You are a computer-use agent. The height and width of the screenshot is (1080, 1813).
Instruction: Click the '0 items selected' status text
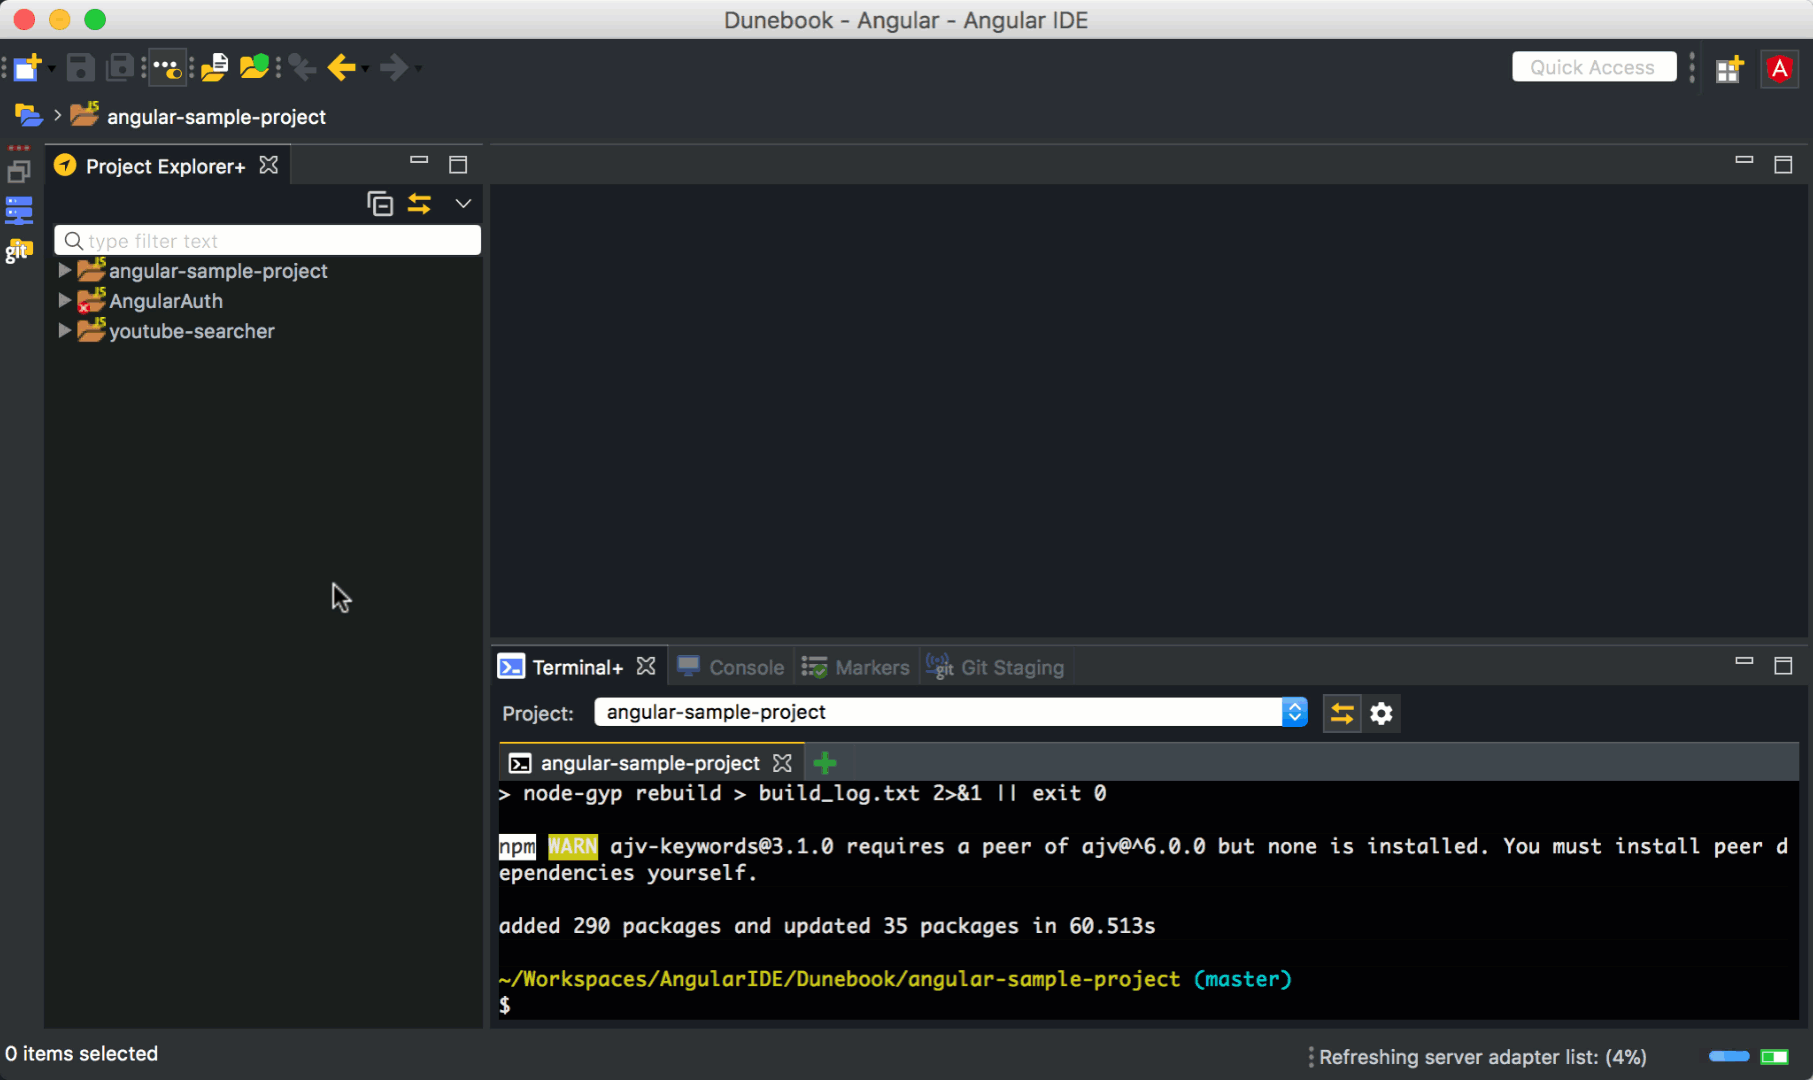point(82,1053)
